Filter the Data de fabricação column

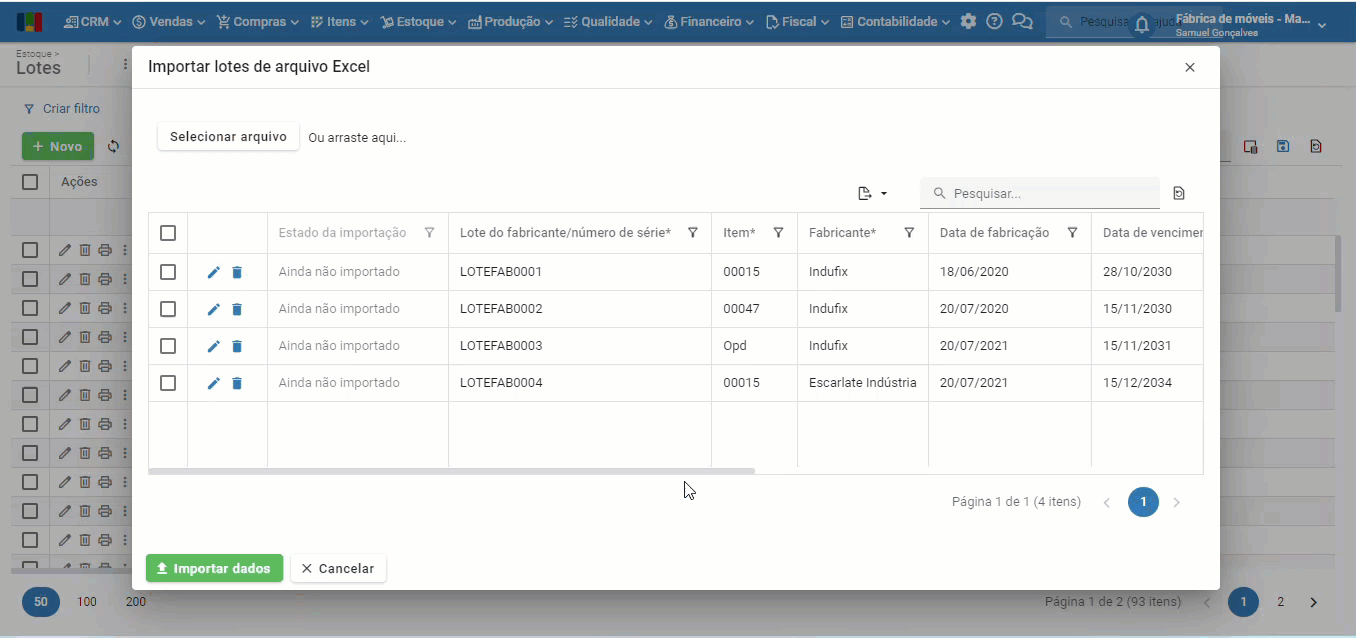pos(1072,233)
